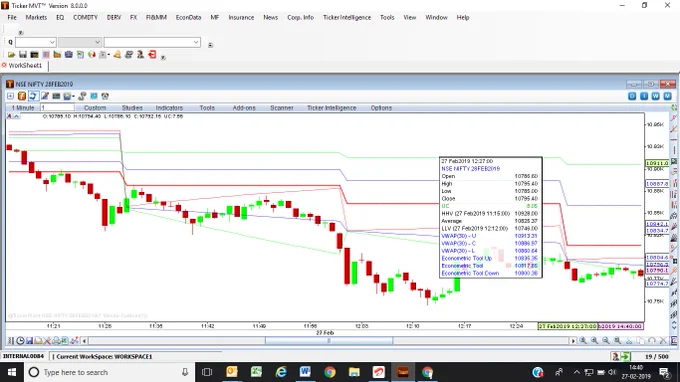This screenshot has width=680, height=382.
Task: Open Internet Explorer from the taskbar
Action: 281,372
